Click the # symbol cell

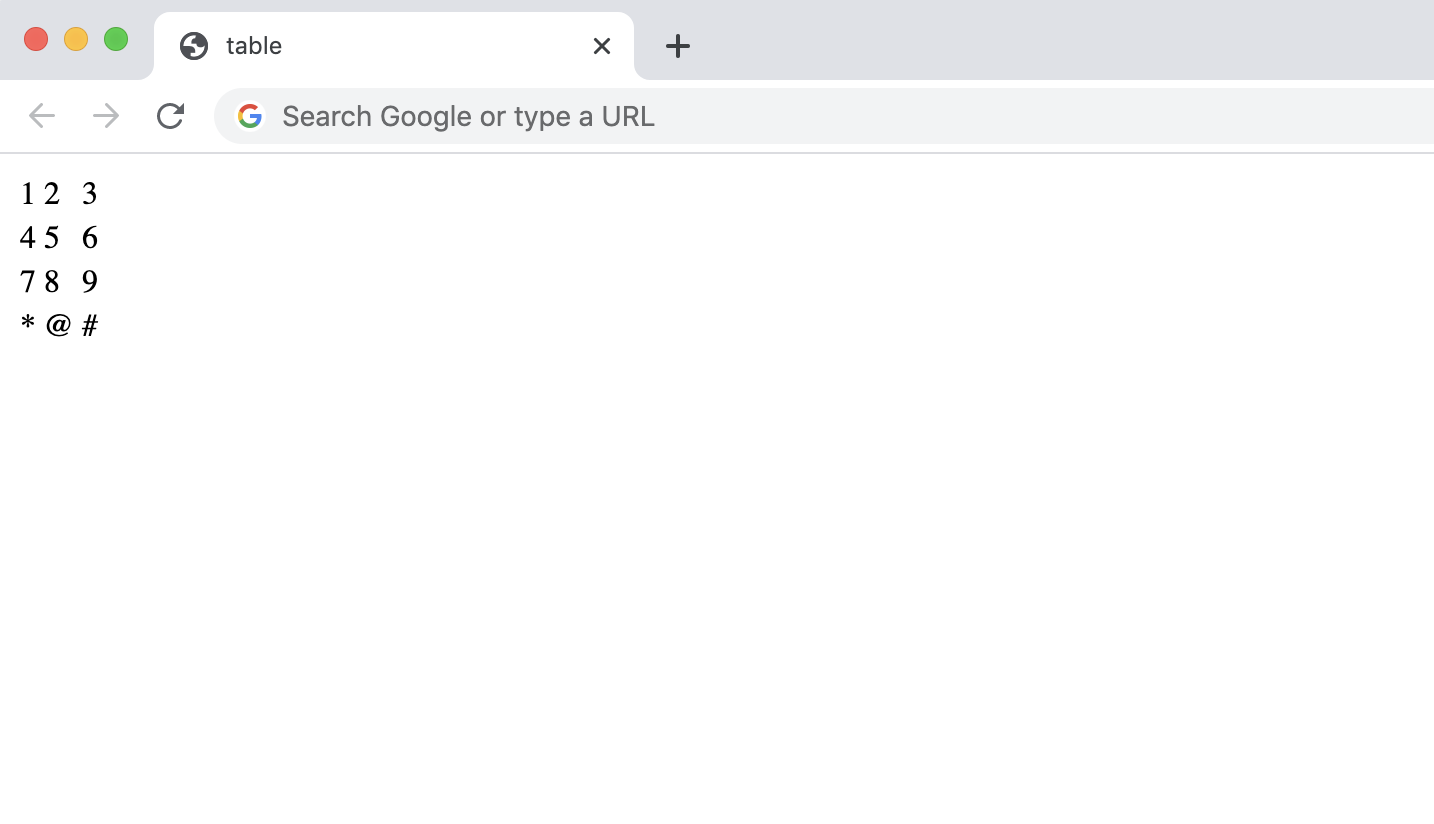point(90,325)
